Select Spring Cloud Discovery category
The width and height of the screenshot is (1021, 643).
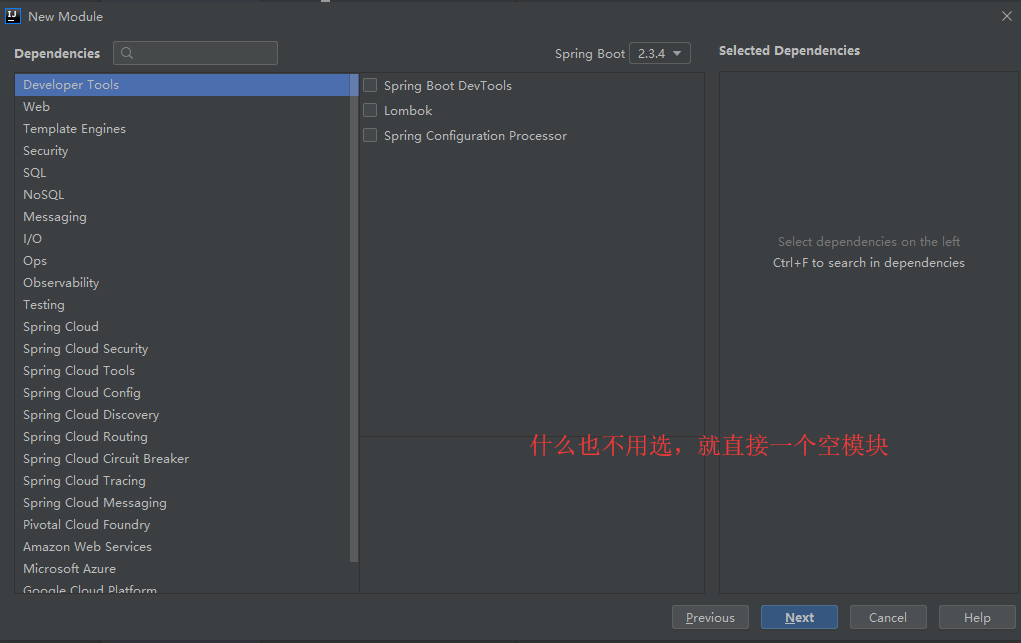point(182,415)
